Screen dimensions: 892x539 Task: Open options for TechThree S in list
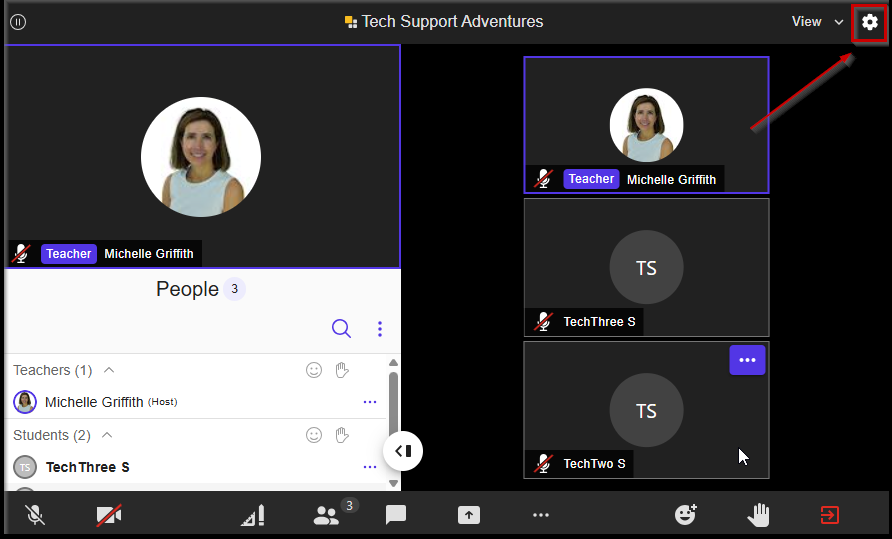point(370,467)
